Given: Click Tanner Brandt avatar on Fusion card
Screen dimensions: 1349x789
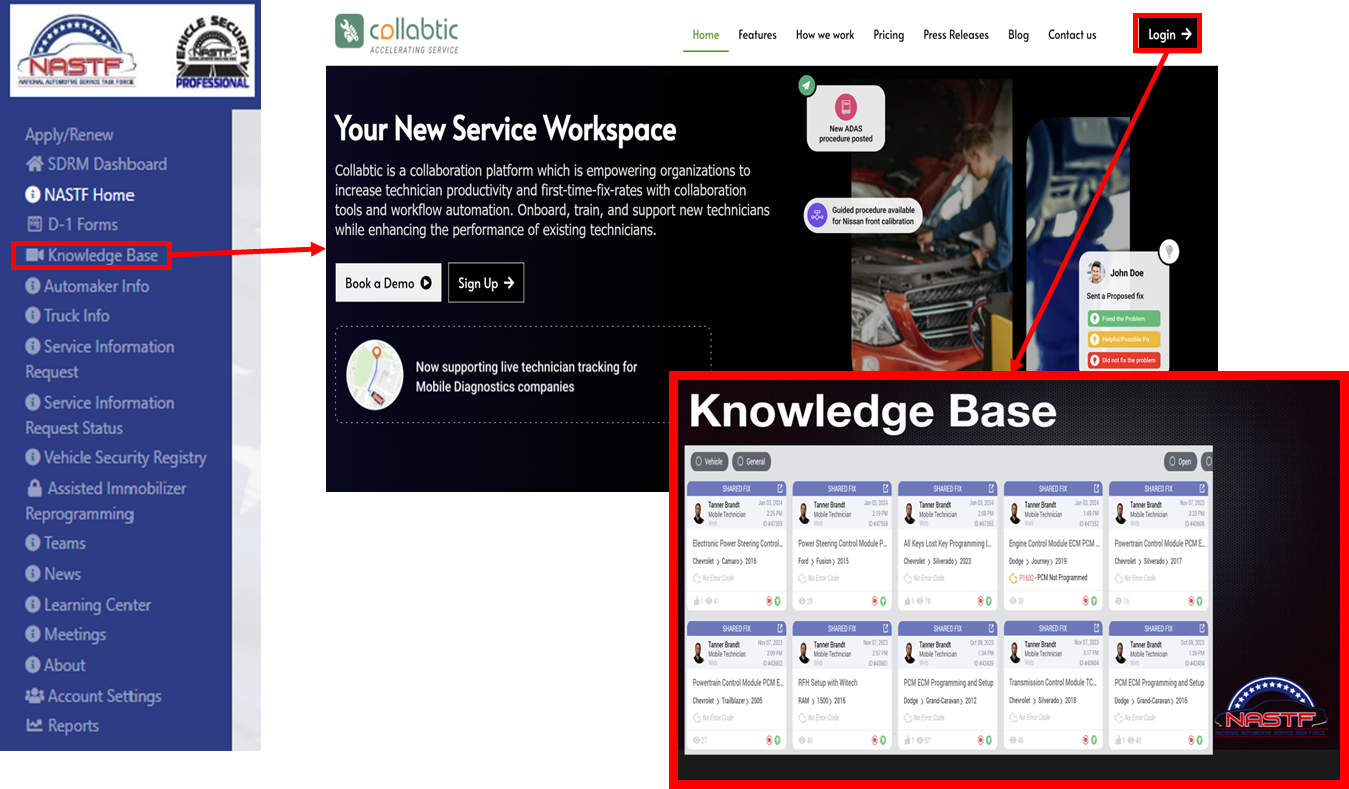Looking at the screenshot, I should (x=803, y=512).
